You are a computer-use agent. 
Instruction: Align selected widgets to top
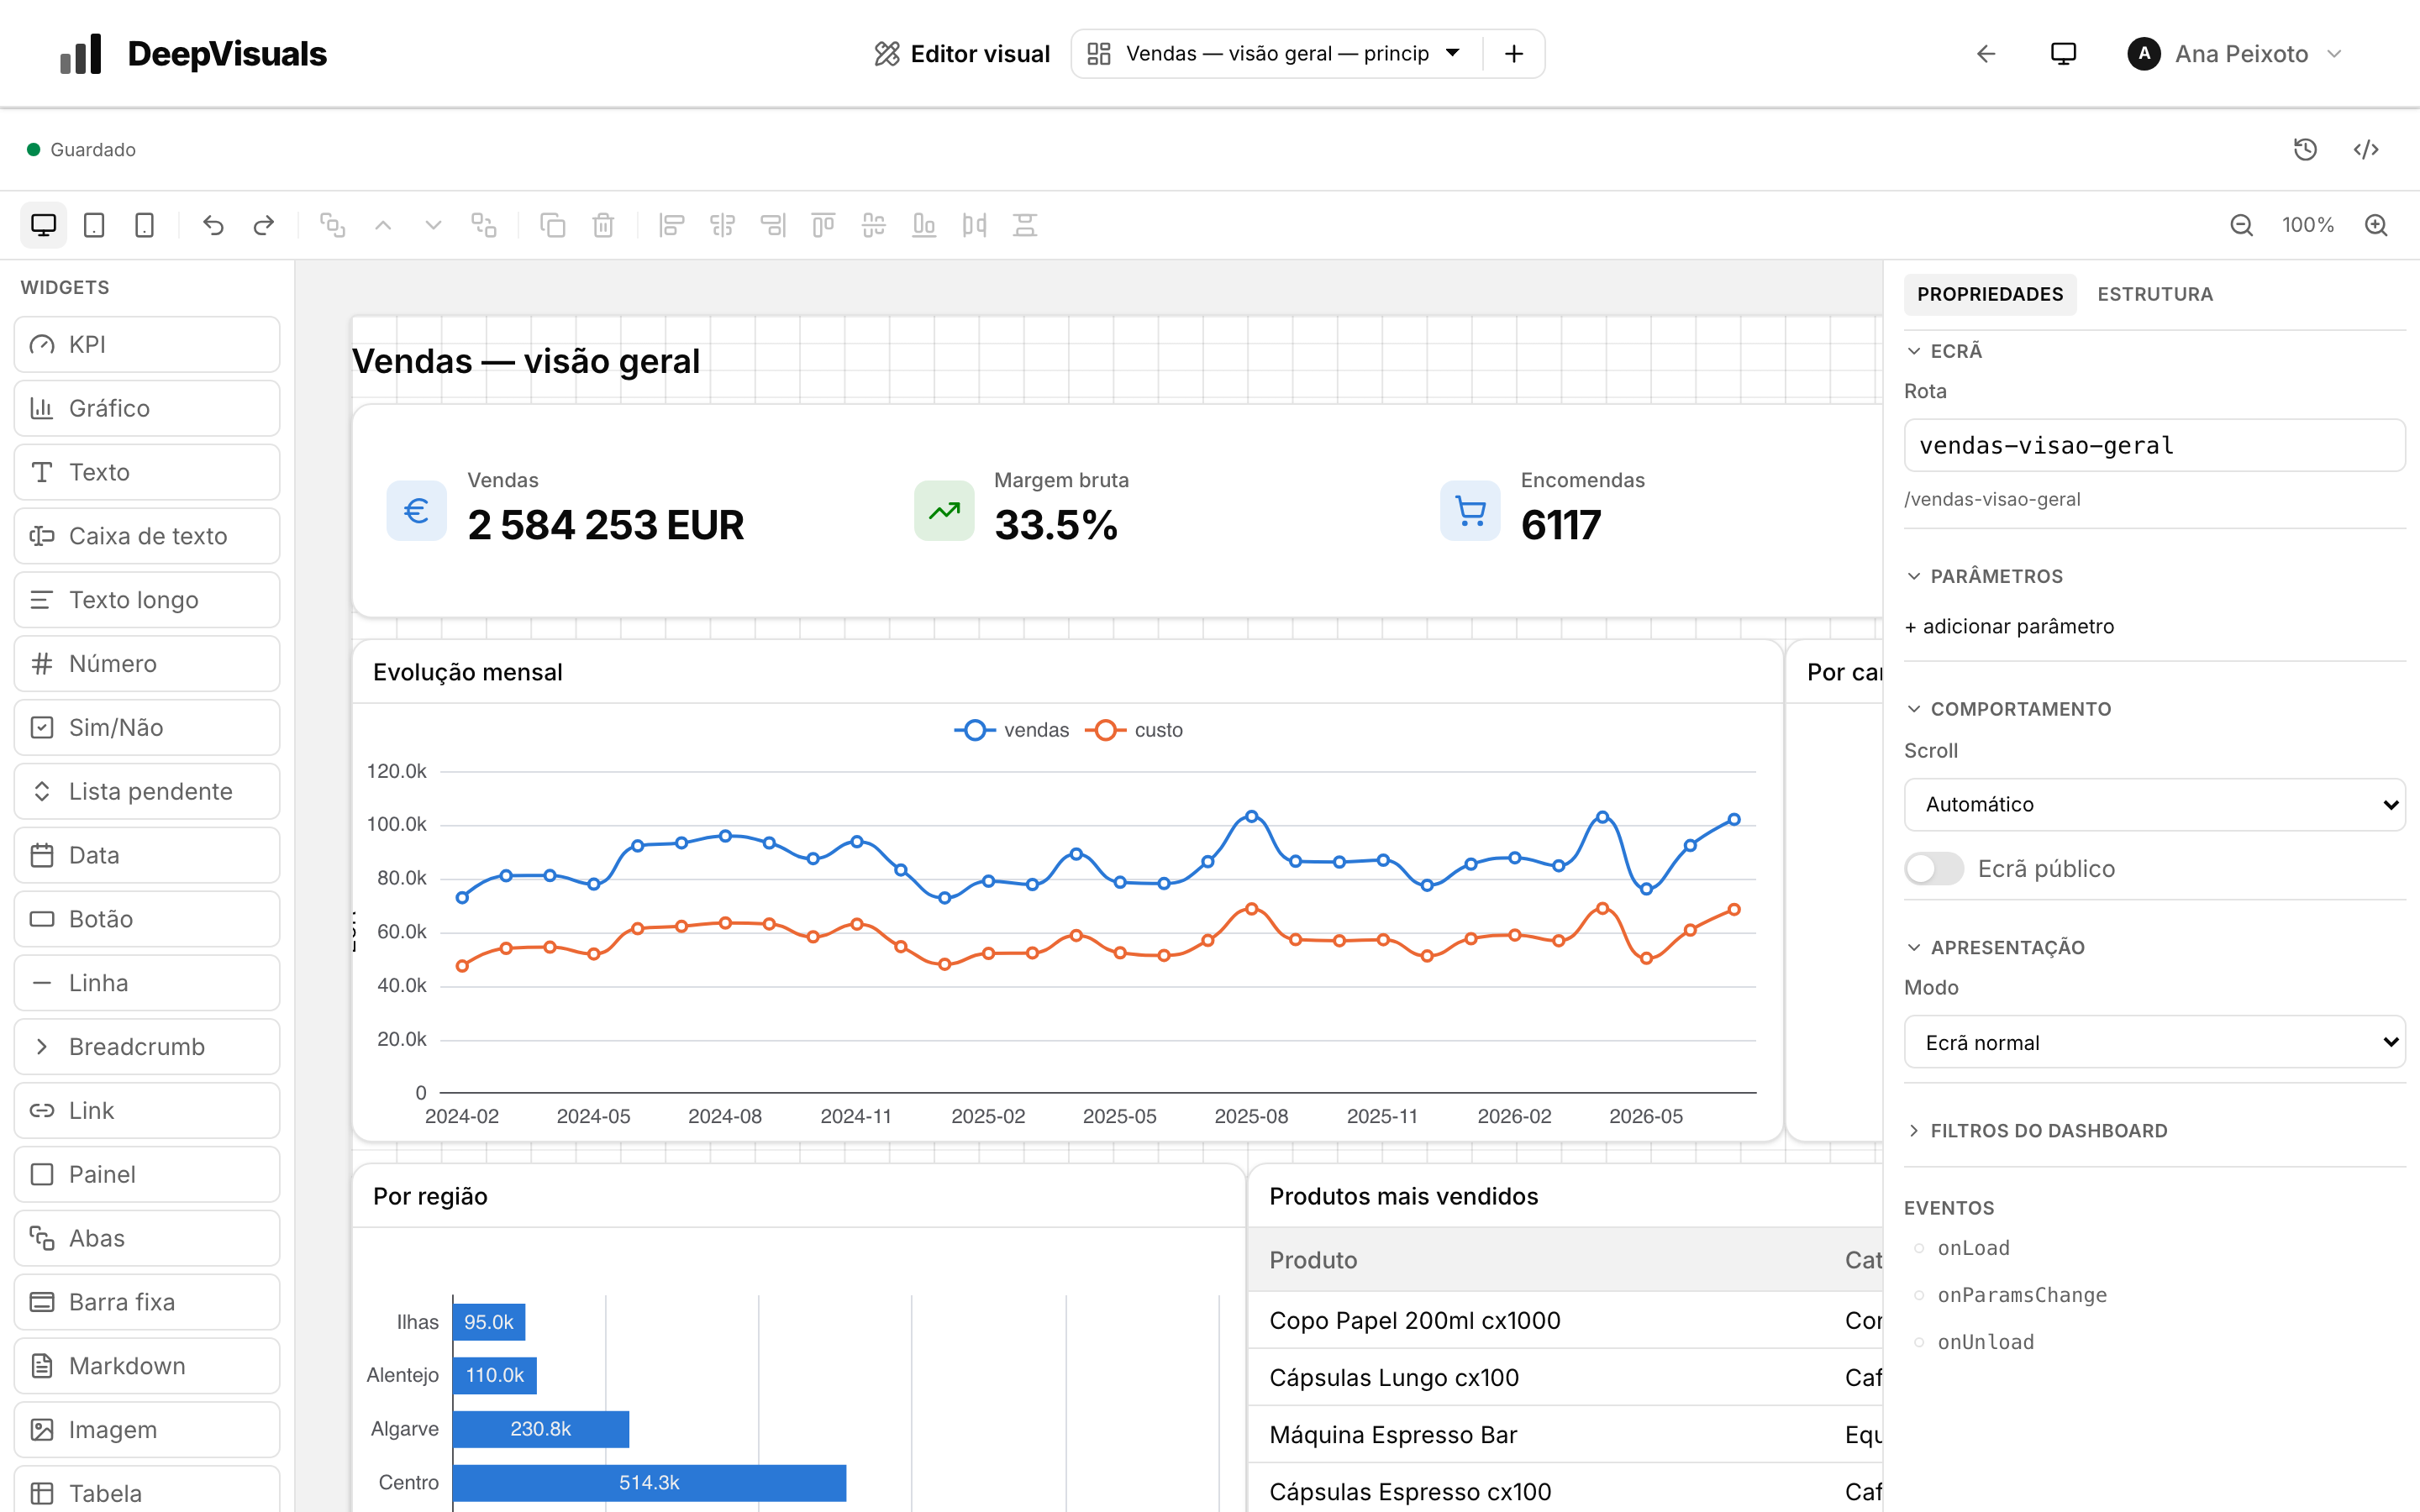click(823, 225)
